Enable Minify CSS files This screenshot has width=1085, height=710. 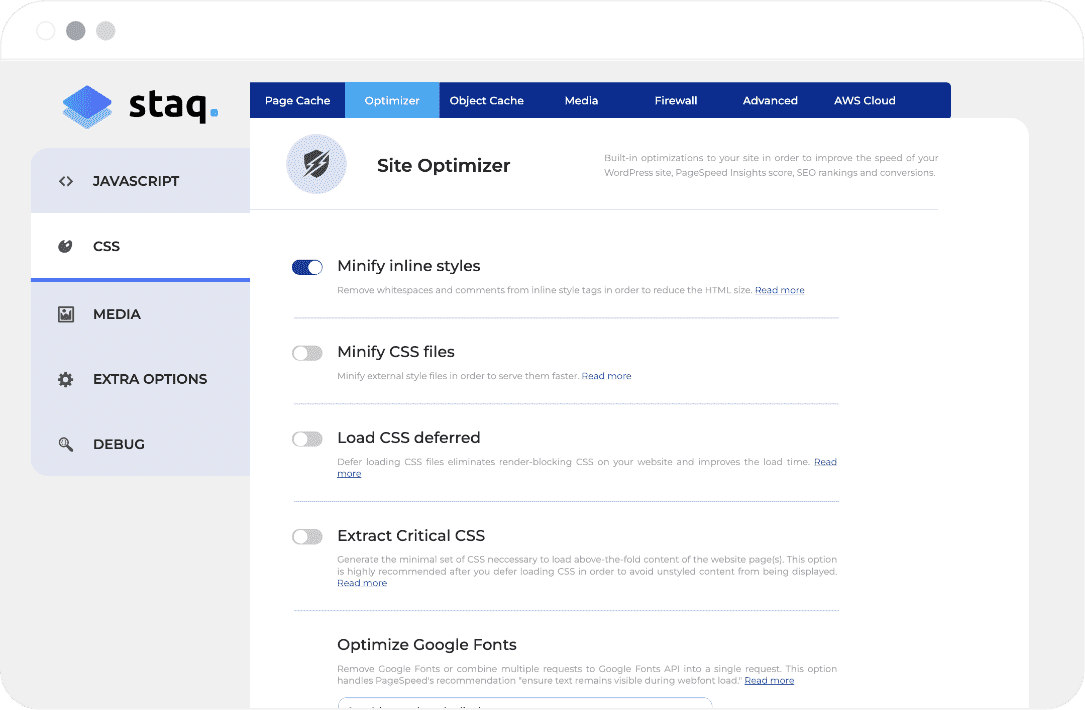[307, 353]
